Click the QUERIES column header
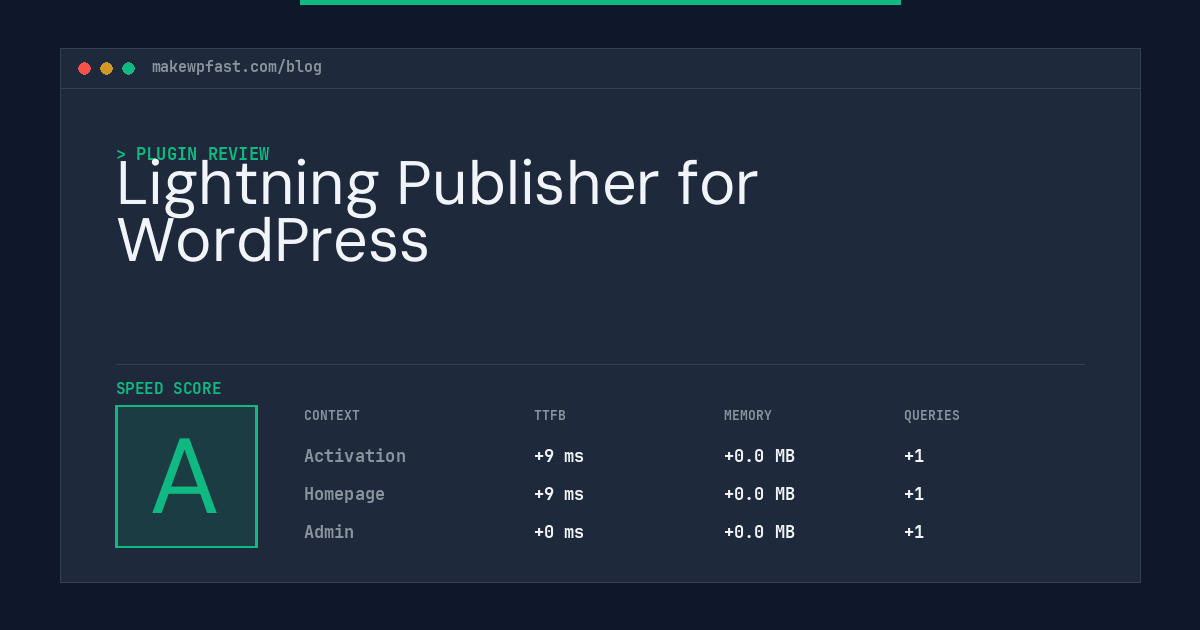This screenshot has width=1200, height=630. pyautogui.click(x=932, y=416)
